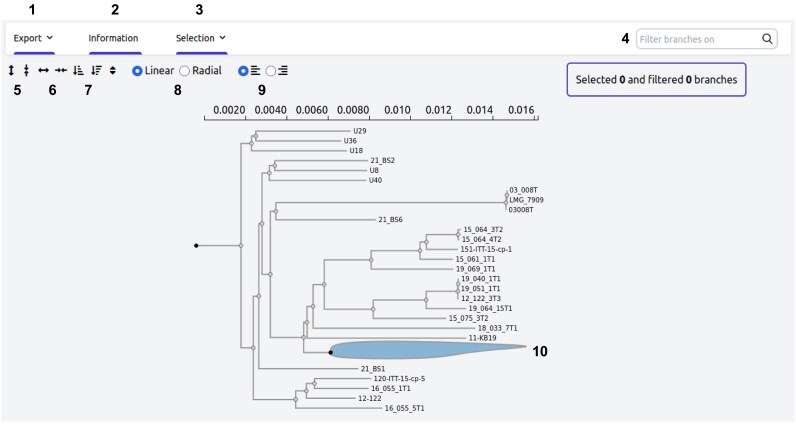Select the Radial layout radio button
Image resolution: width=796 pixels, height=425 pixels.
pos(185,71)
